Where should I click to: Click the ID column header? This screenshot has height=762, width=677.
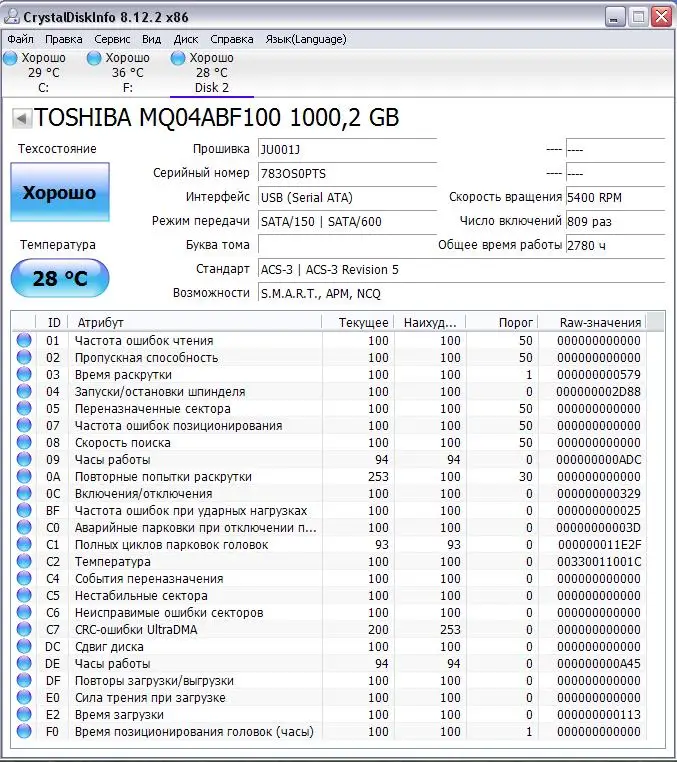click(52, 323)
